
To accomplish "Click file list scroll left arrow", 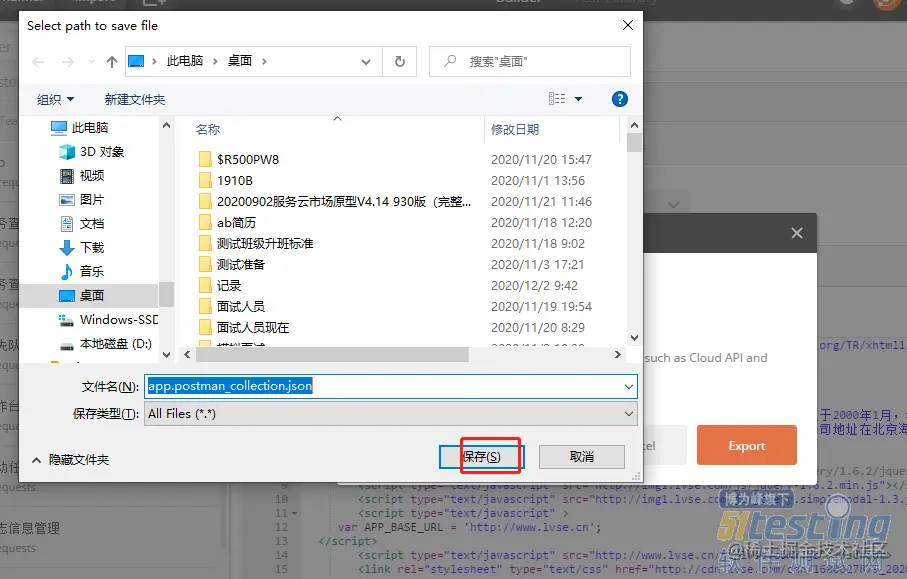I will (187, 355).
